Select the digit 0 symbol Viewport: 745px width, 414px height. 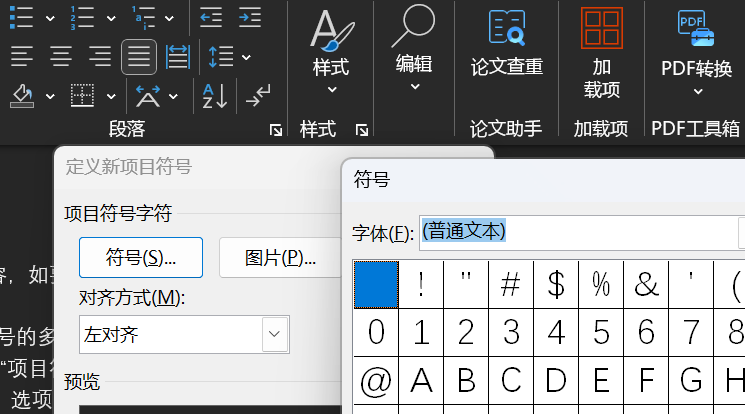pos(376,332)
